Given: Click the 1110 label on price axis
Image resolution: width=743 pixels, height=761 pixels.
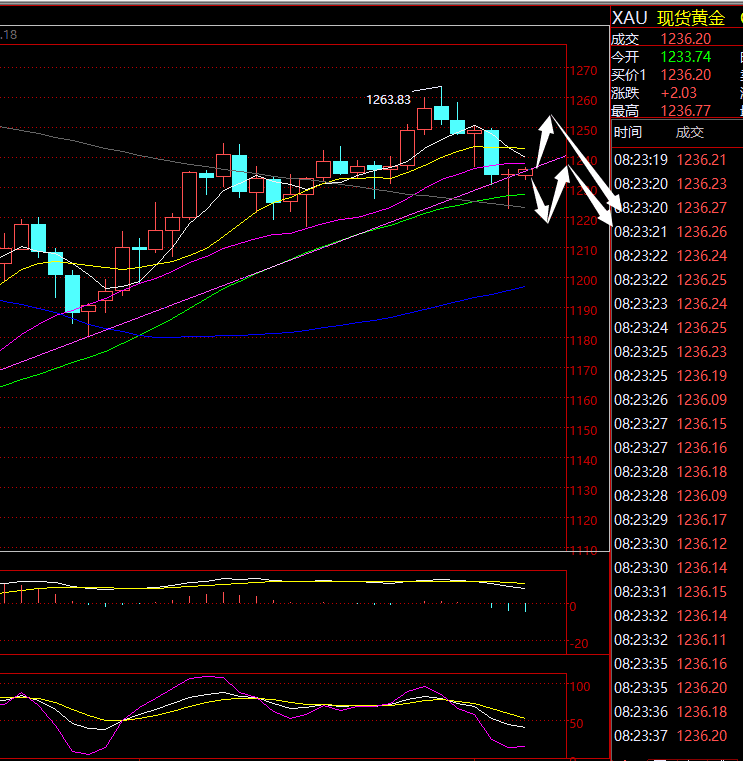Looking at the screenshot, I should 585,551.
